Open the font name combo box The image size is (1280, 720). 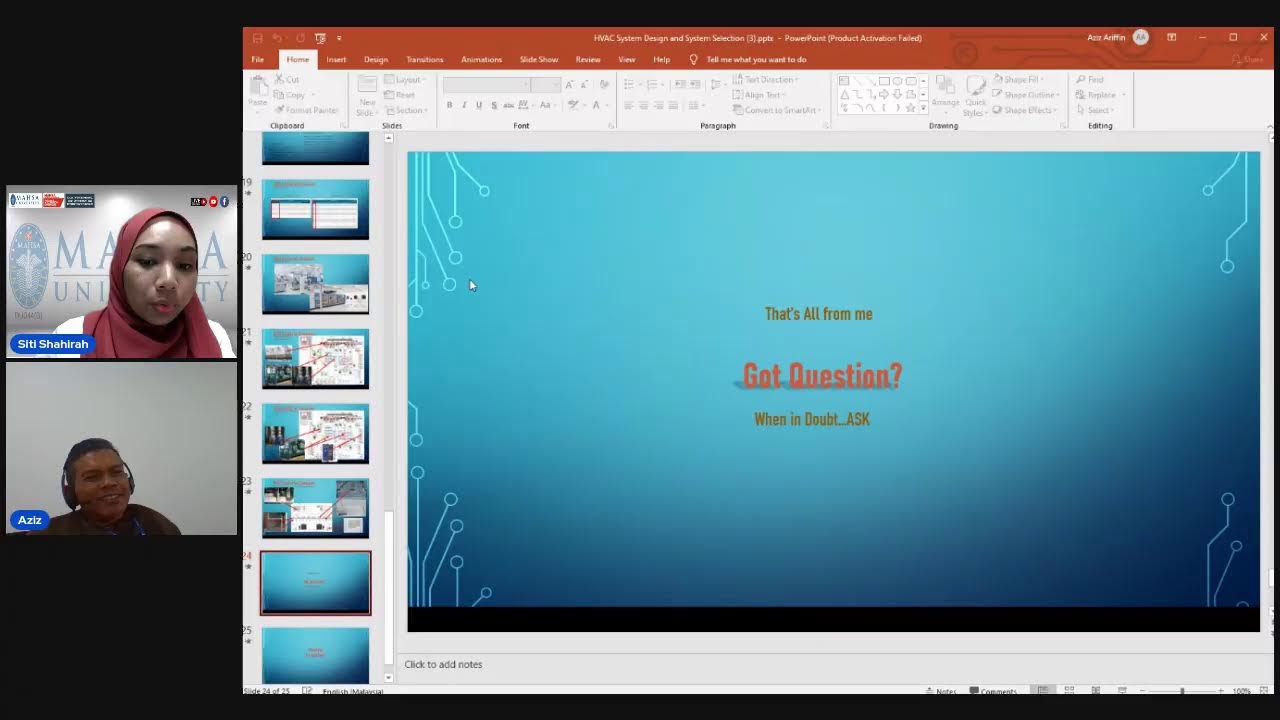[x=487, y=85]
